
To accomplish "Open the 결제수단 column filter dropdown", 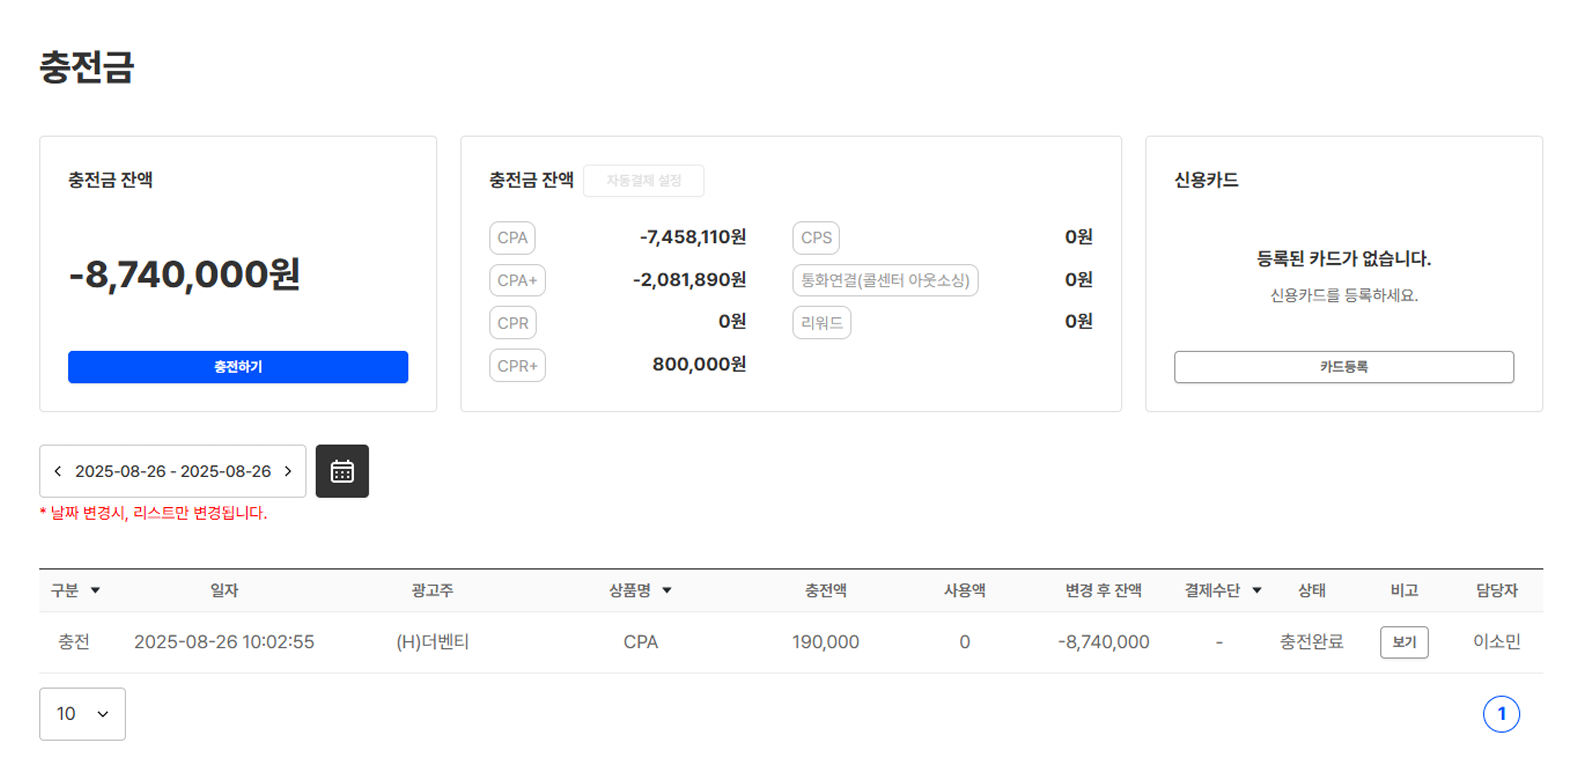I will point(1256,591).
